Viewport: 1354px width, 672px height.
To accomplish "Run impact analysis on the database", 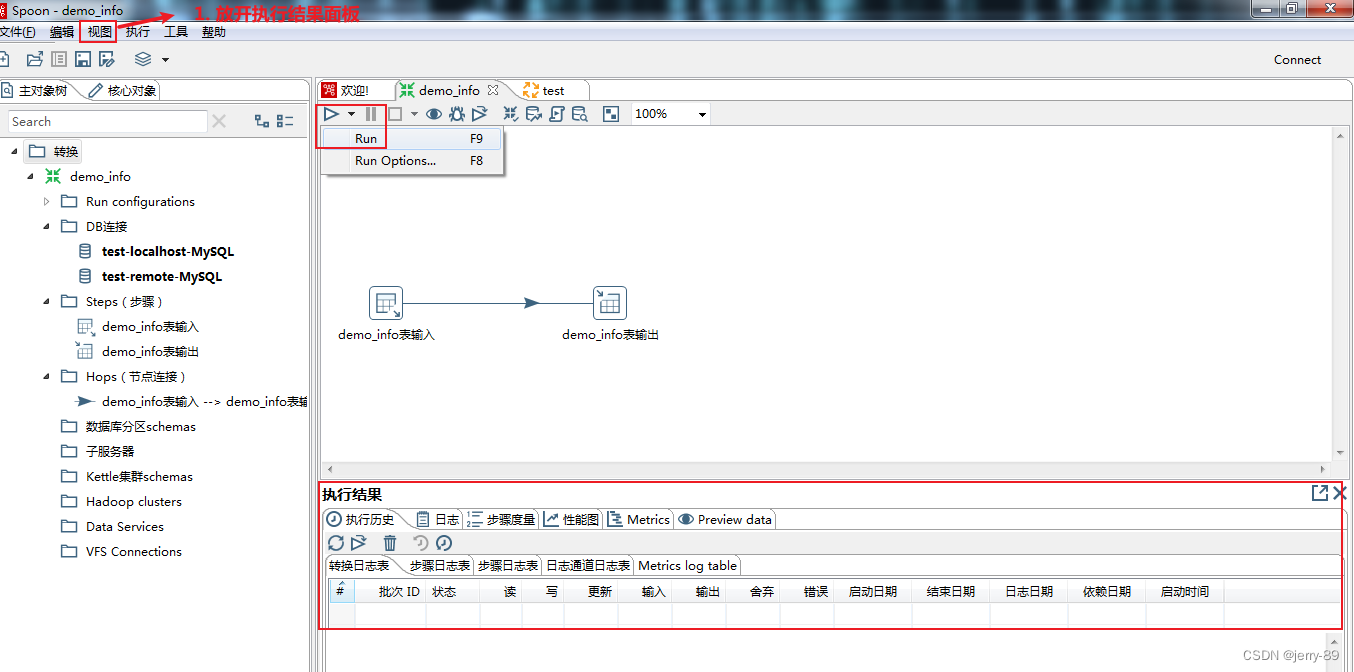I will pyautogui.click(x=534, y=114).
